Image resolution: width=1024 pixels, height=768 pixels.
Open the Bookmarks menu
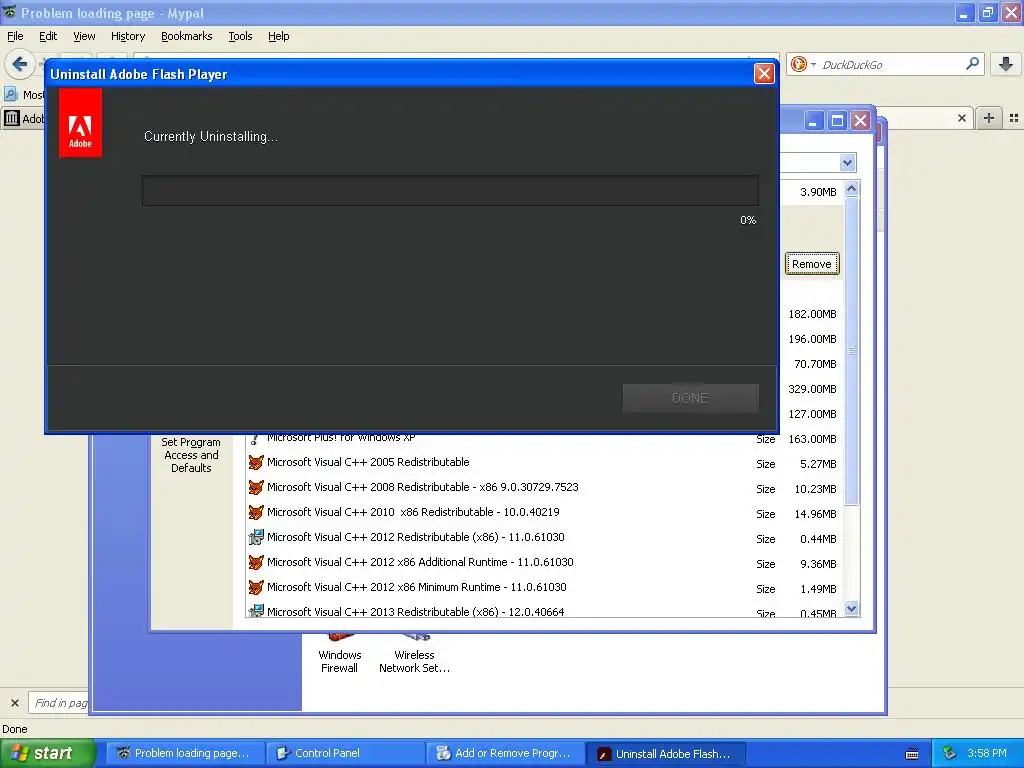(x=186, y=36)
